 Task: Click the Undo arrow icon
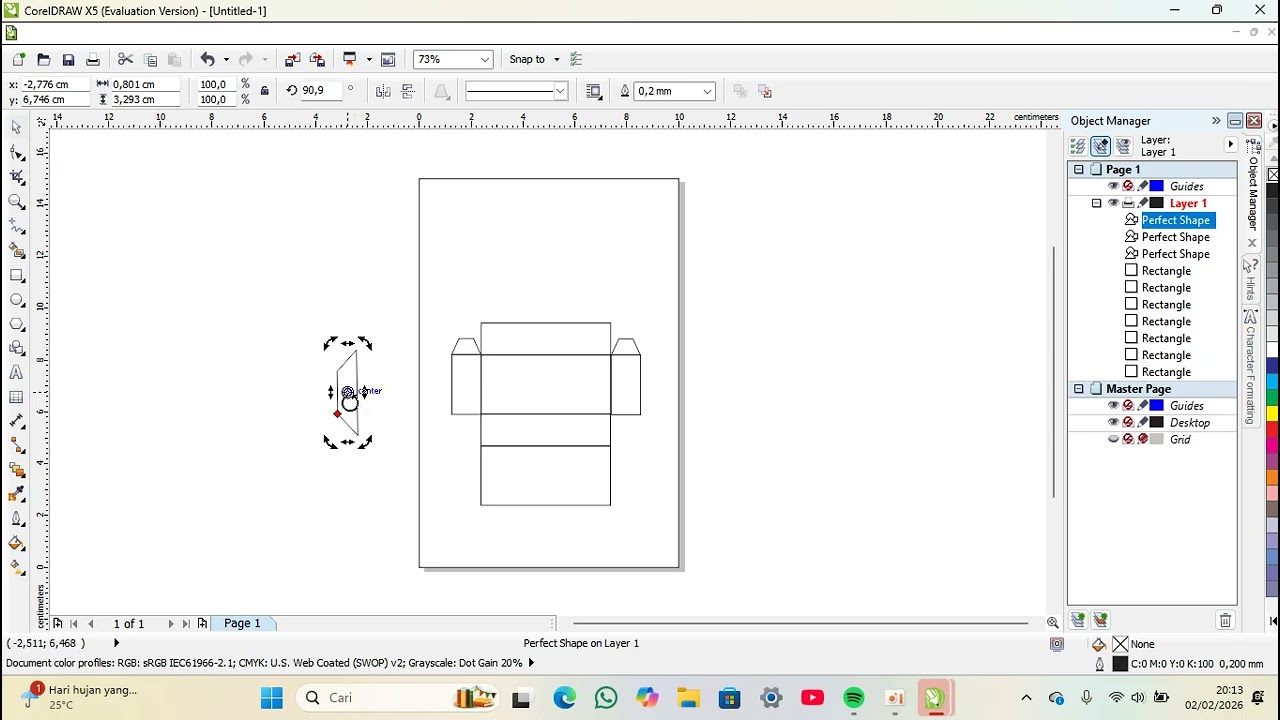point(207,60)
